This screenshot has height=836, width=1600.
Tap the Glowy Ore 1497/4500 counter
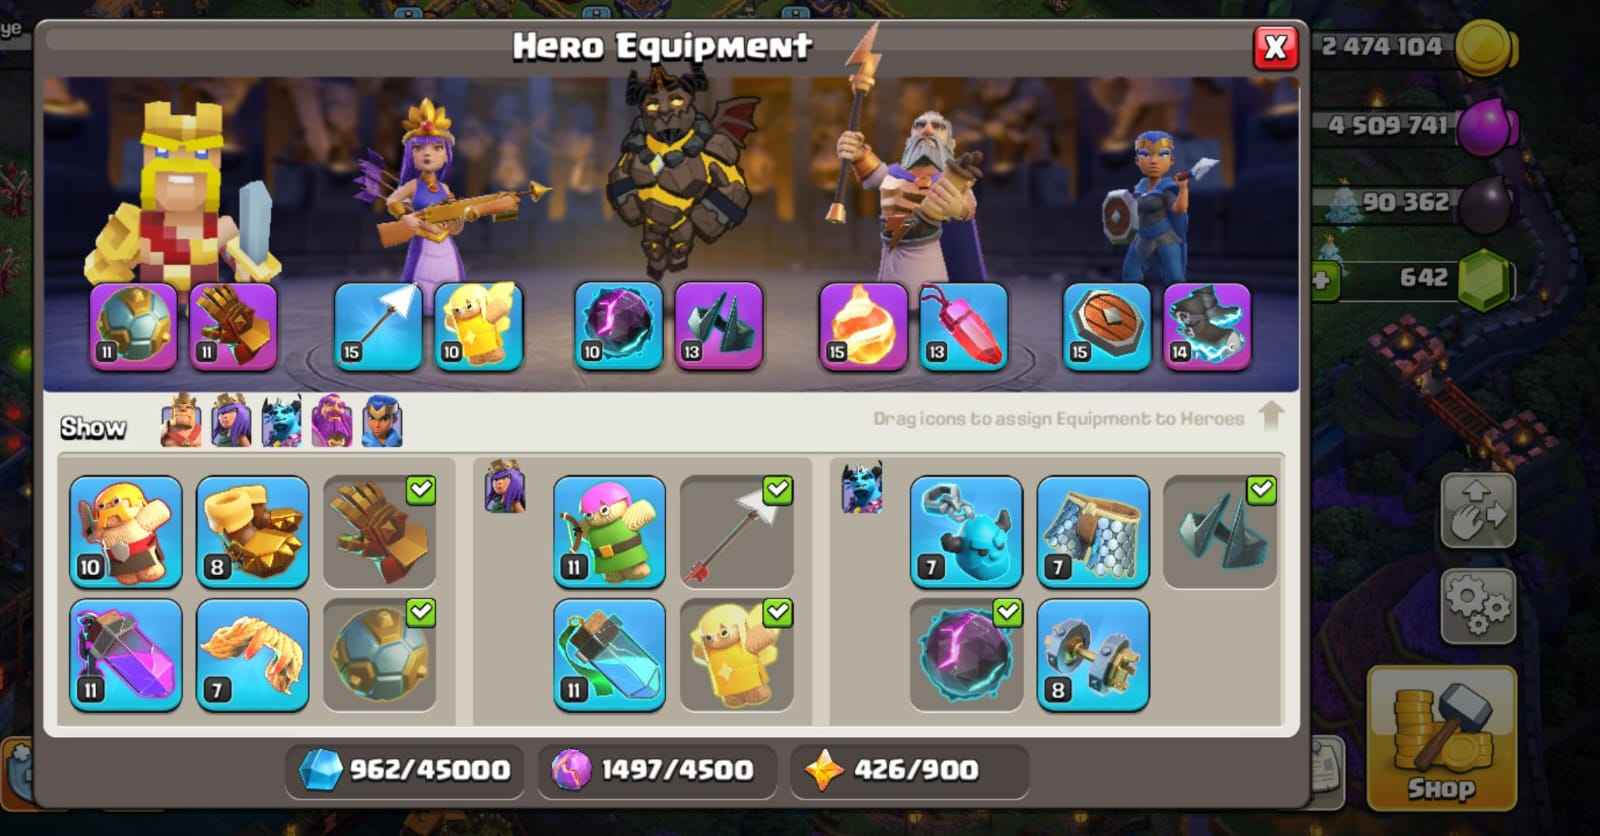tap(657, 770)
